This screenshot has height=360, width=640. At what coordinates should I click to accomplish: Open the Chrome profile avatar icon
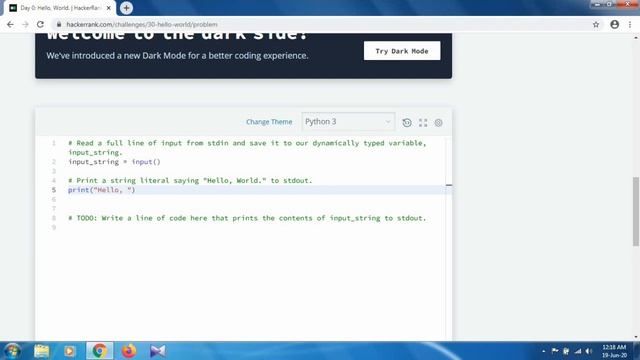pyautogui.click(x=614, y=24)
